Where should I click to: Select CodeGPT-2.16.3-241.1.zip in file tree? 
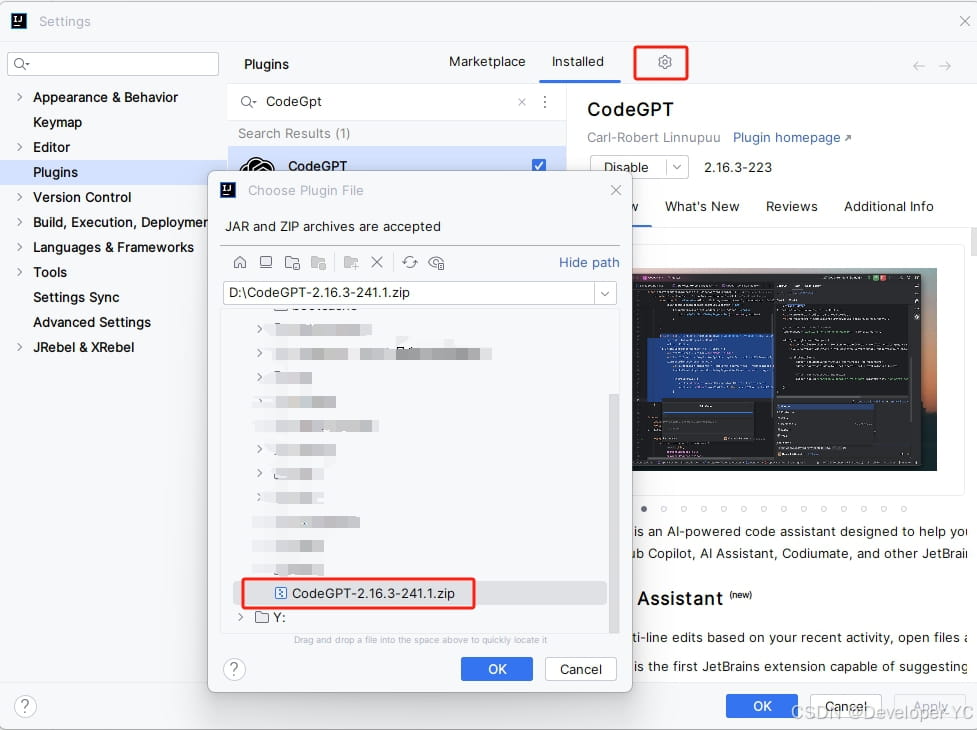(373, 593)
